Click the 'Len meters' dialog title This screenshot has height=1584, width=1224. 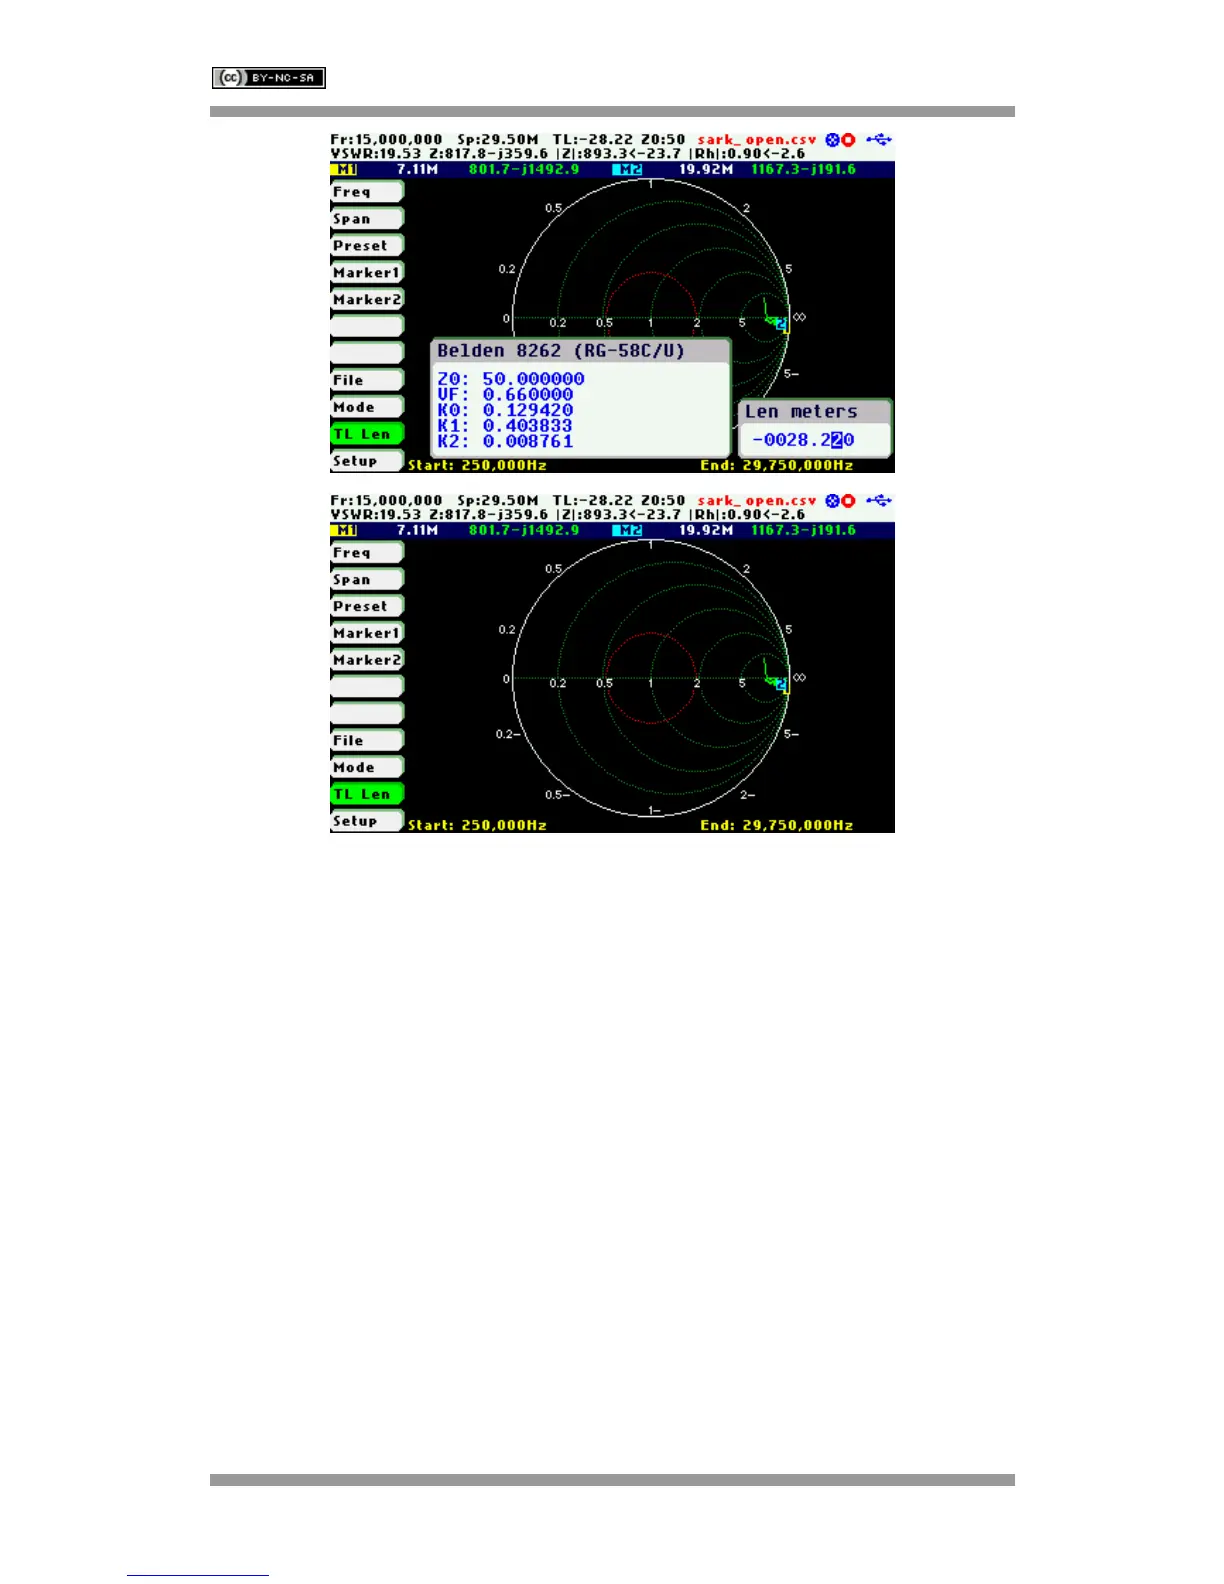point(801,411)
